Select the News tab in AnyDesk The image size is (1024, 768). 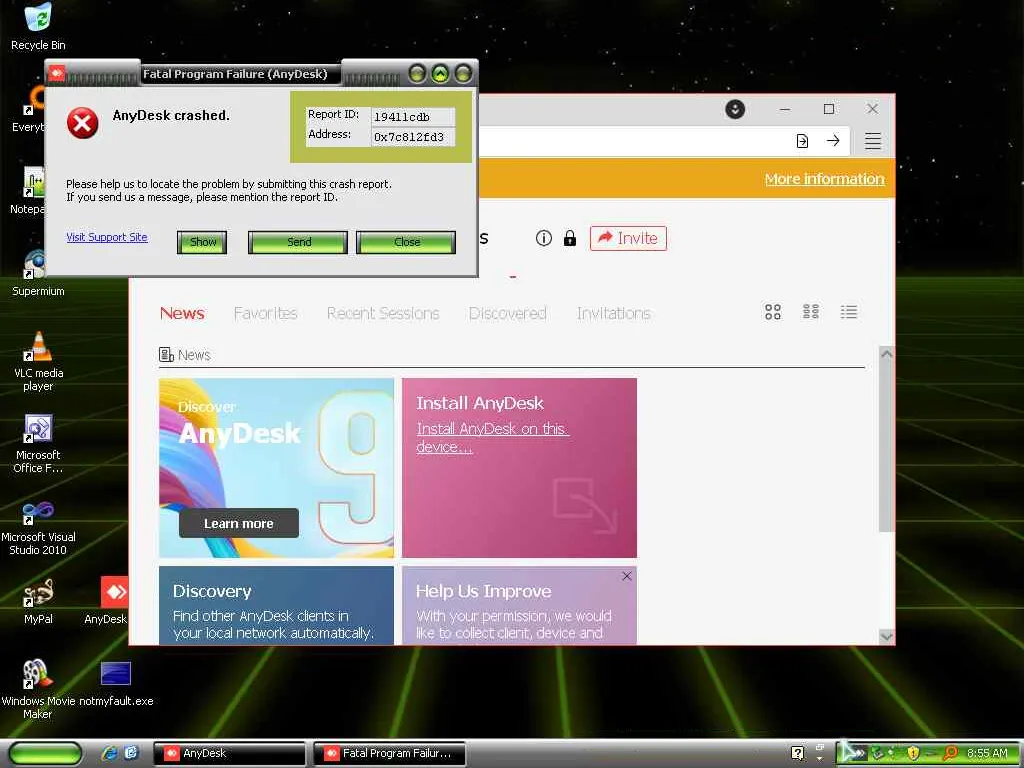182,313
